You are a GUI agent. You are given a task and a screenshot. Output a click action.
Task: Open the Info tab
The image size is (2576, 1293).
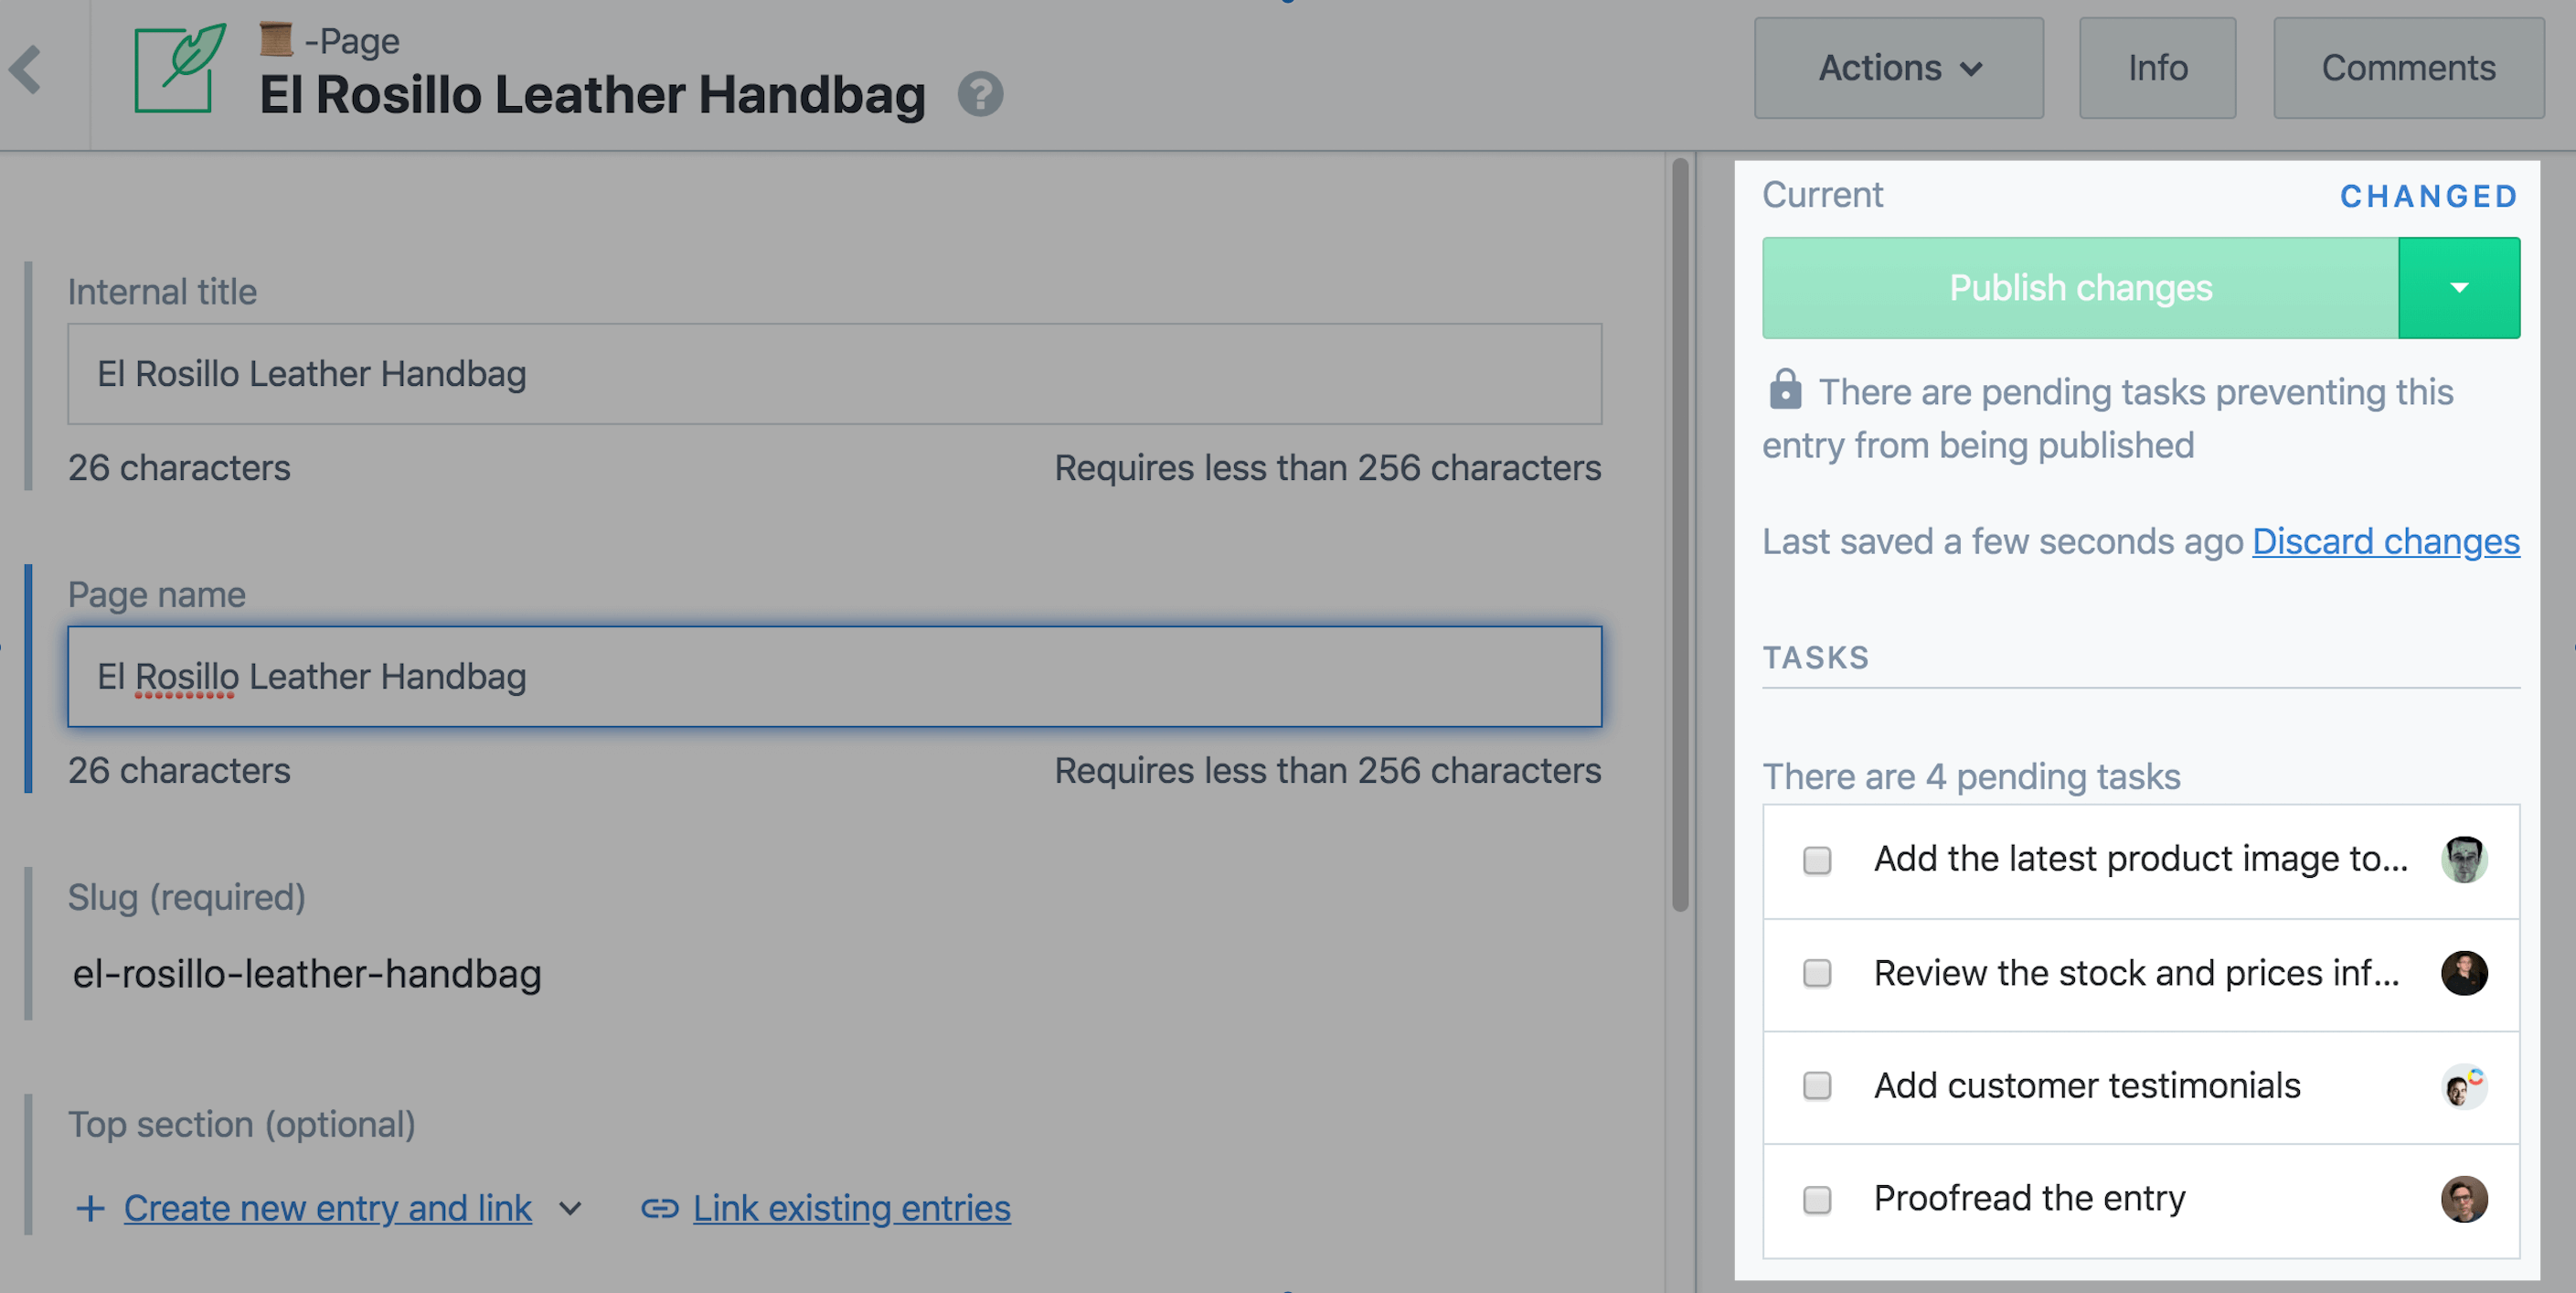[x=2157, y=68]
